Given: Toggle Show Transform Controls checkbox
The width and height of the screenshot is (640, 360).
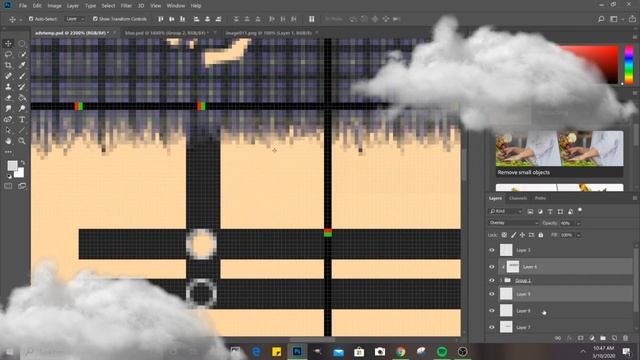Looking at the screenshot, I should click(x=95, y=19).
